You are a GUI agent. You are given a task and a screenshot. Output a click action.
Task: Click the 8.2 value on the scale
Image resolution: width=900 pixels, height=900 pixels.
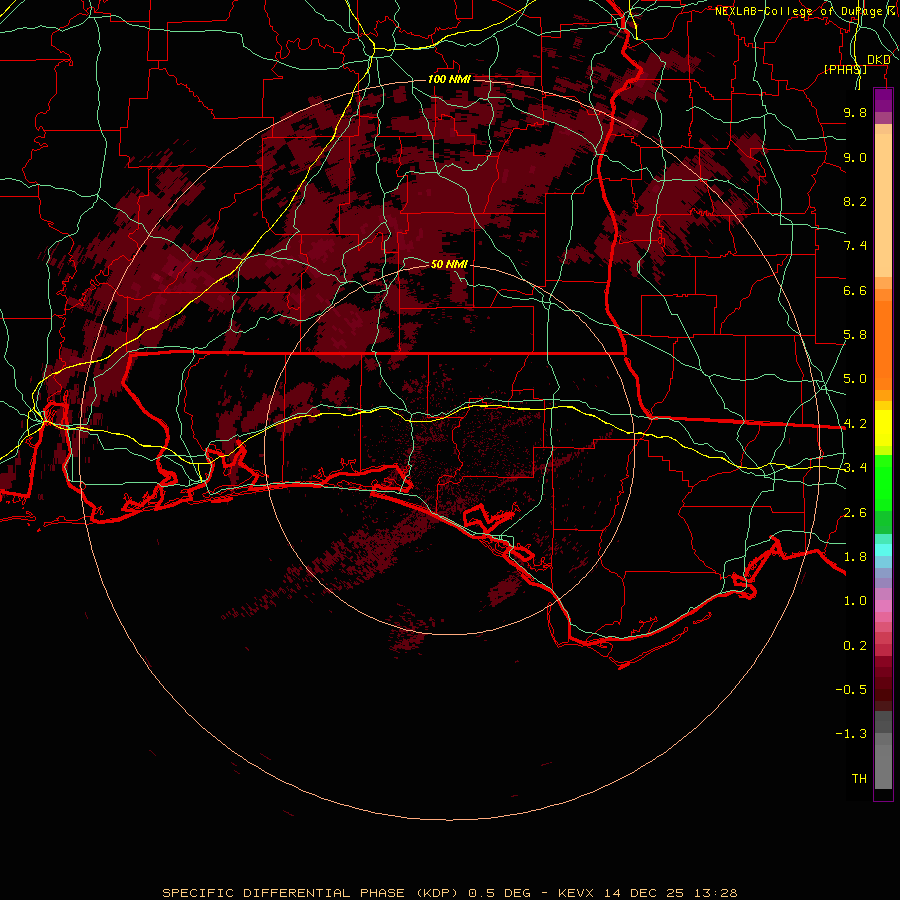pos(855,201)
